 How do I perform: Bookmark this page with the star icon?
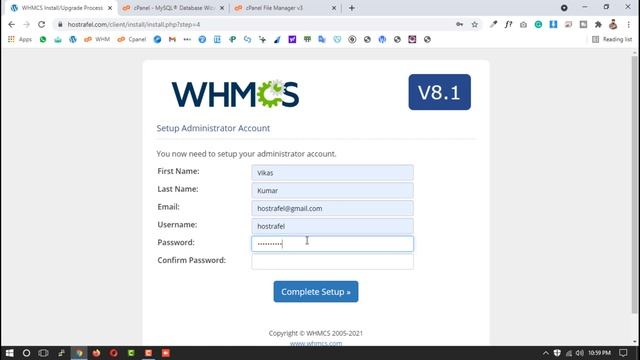[x=474, y=24]
